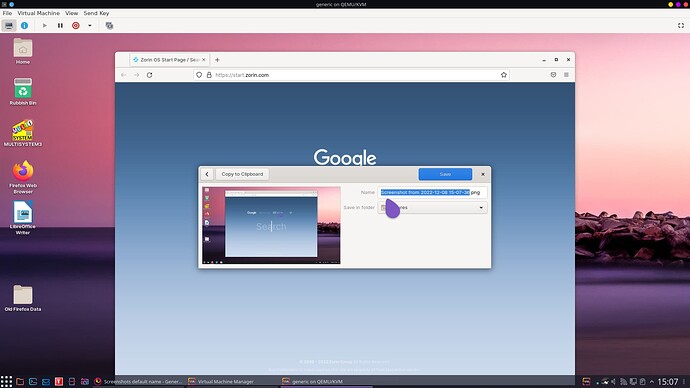Image resolution: width=690 pixels, height=388 pixels.
Task: Click the screenshot preview thumbnail
Action: point(271,225)
